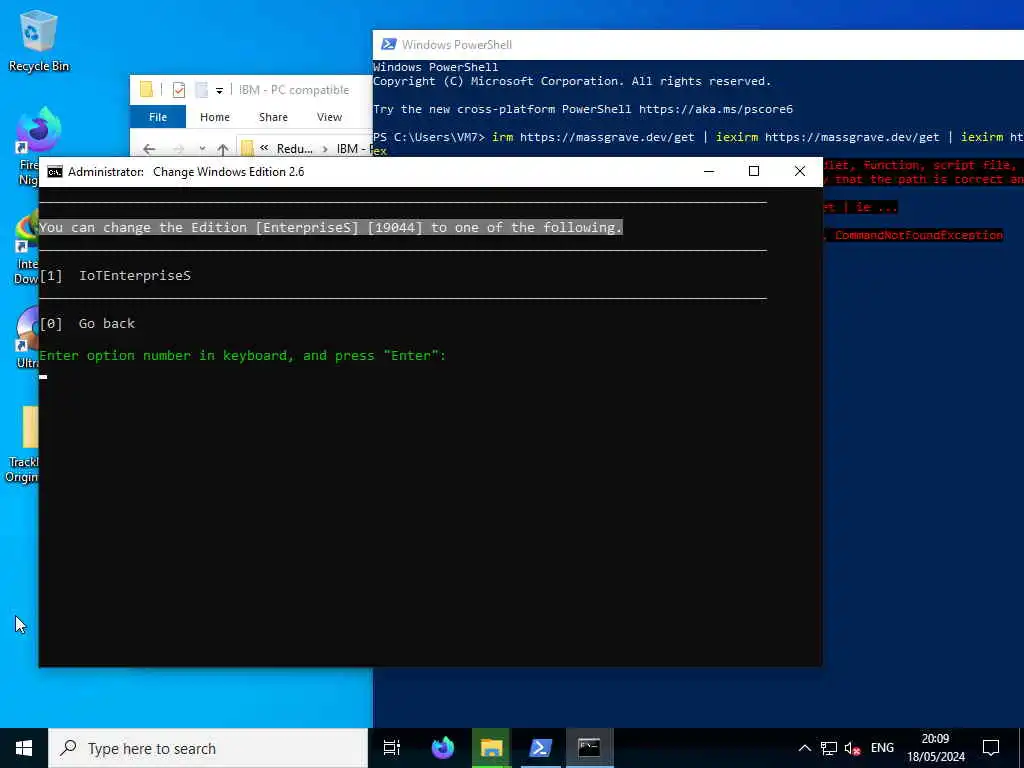Viewport: 1024px width, 768px height.
Task: Switch to File Explorer in the taskbar
Action: point(491,748)
